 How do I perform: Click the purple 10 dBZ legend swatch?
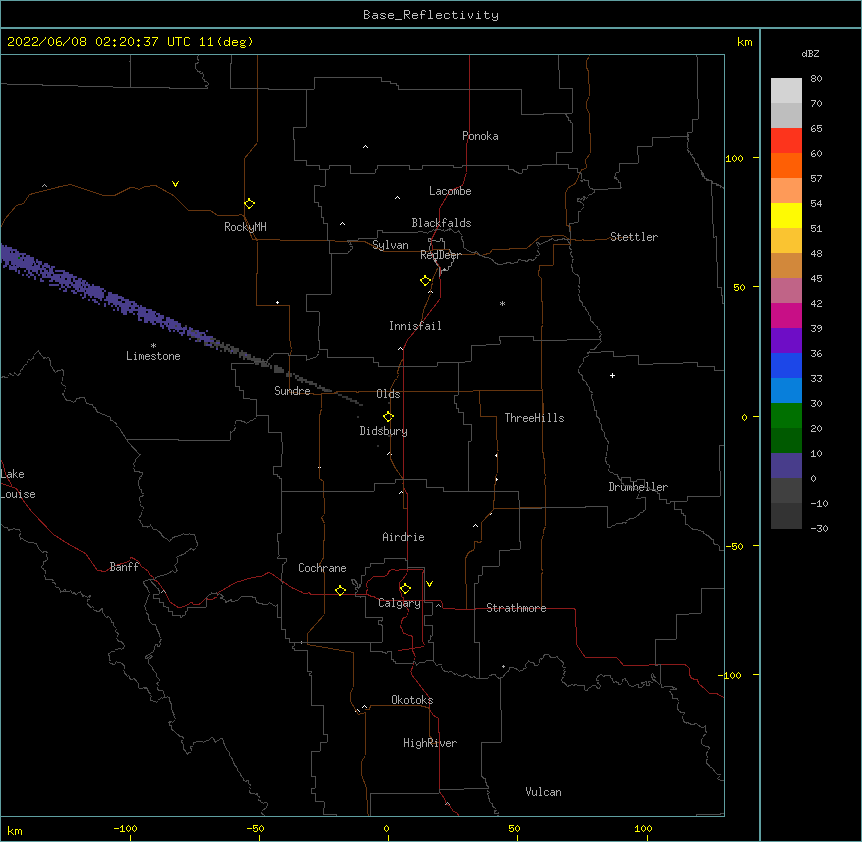coord(786,466)
